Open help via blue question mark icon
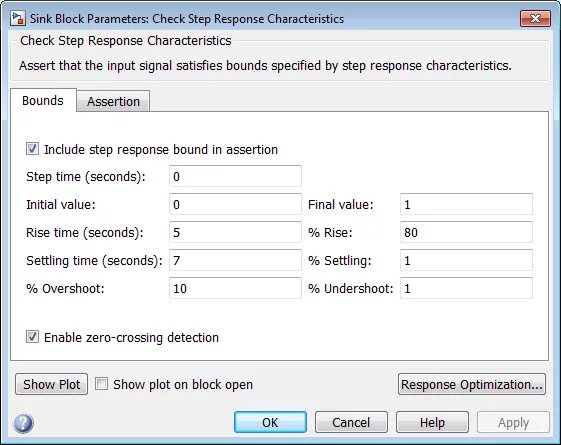The height and width of the screenshot is (445, 561). click(x=23, y=423)
